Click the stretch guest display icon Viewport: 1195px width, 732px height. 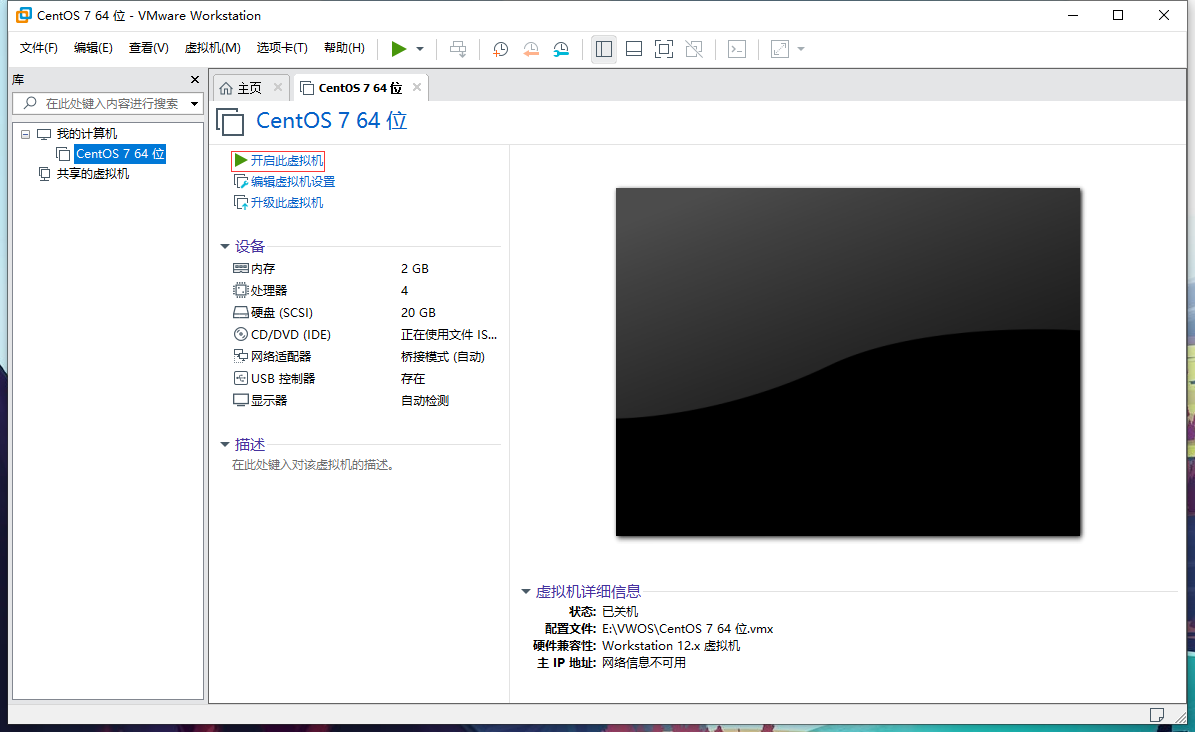point(780,49)
